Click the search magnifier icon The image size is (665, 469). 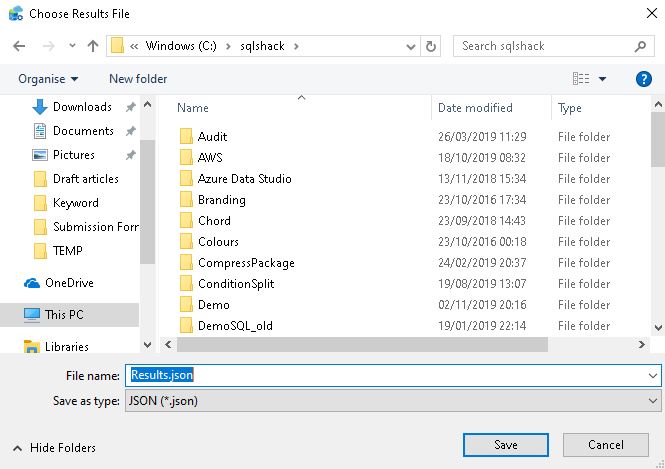click(x=641, y=46)
